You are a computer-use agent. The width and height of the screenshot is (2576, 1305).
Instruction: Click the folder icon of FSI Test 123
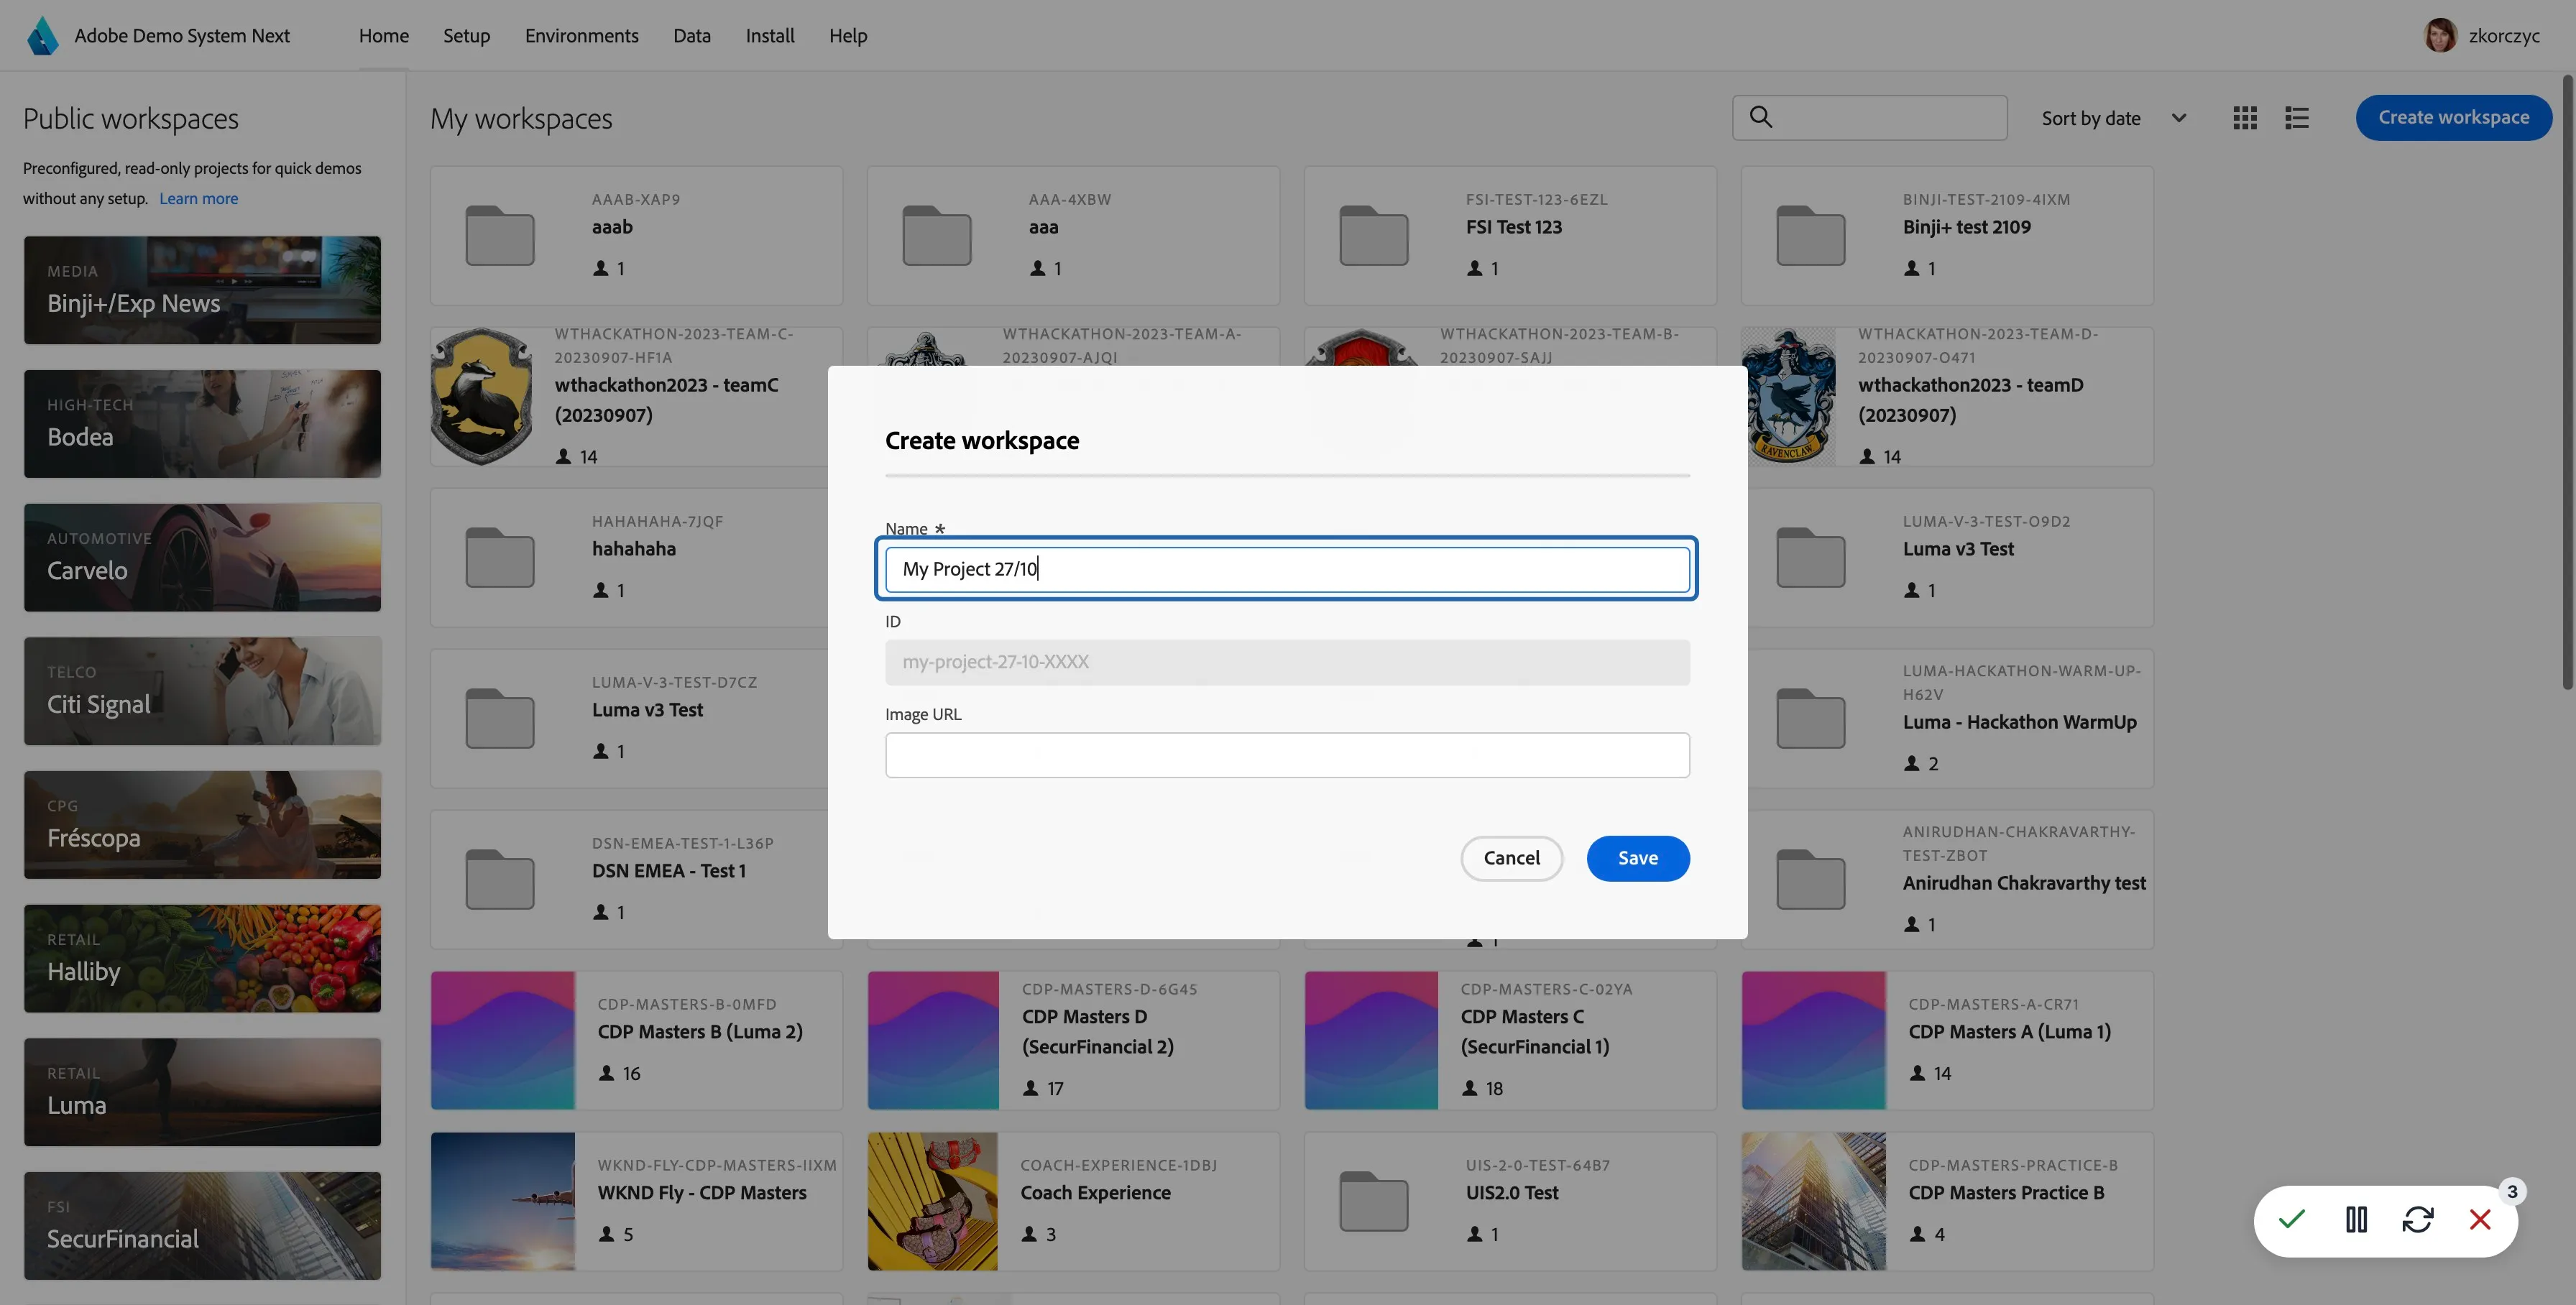coord(1374,236)
